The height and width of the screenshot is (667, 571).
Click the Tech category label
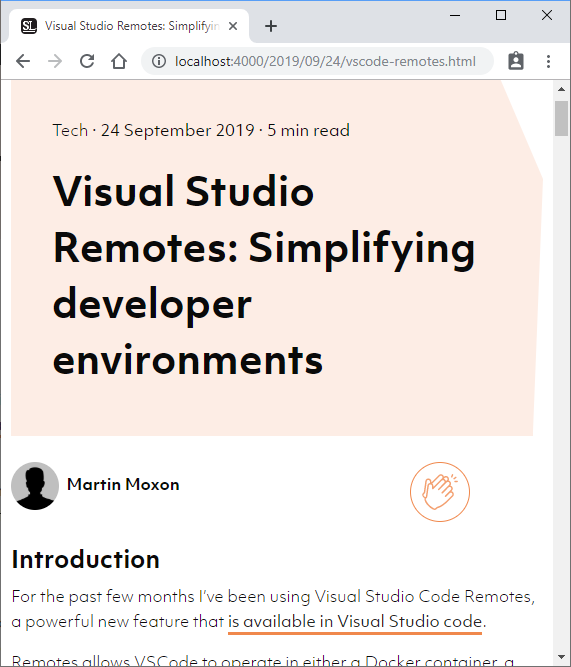pyautogui.click(x=70, y=130)
